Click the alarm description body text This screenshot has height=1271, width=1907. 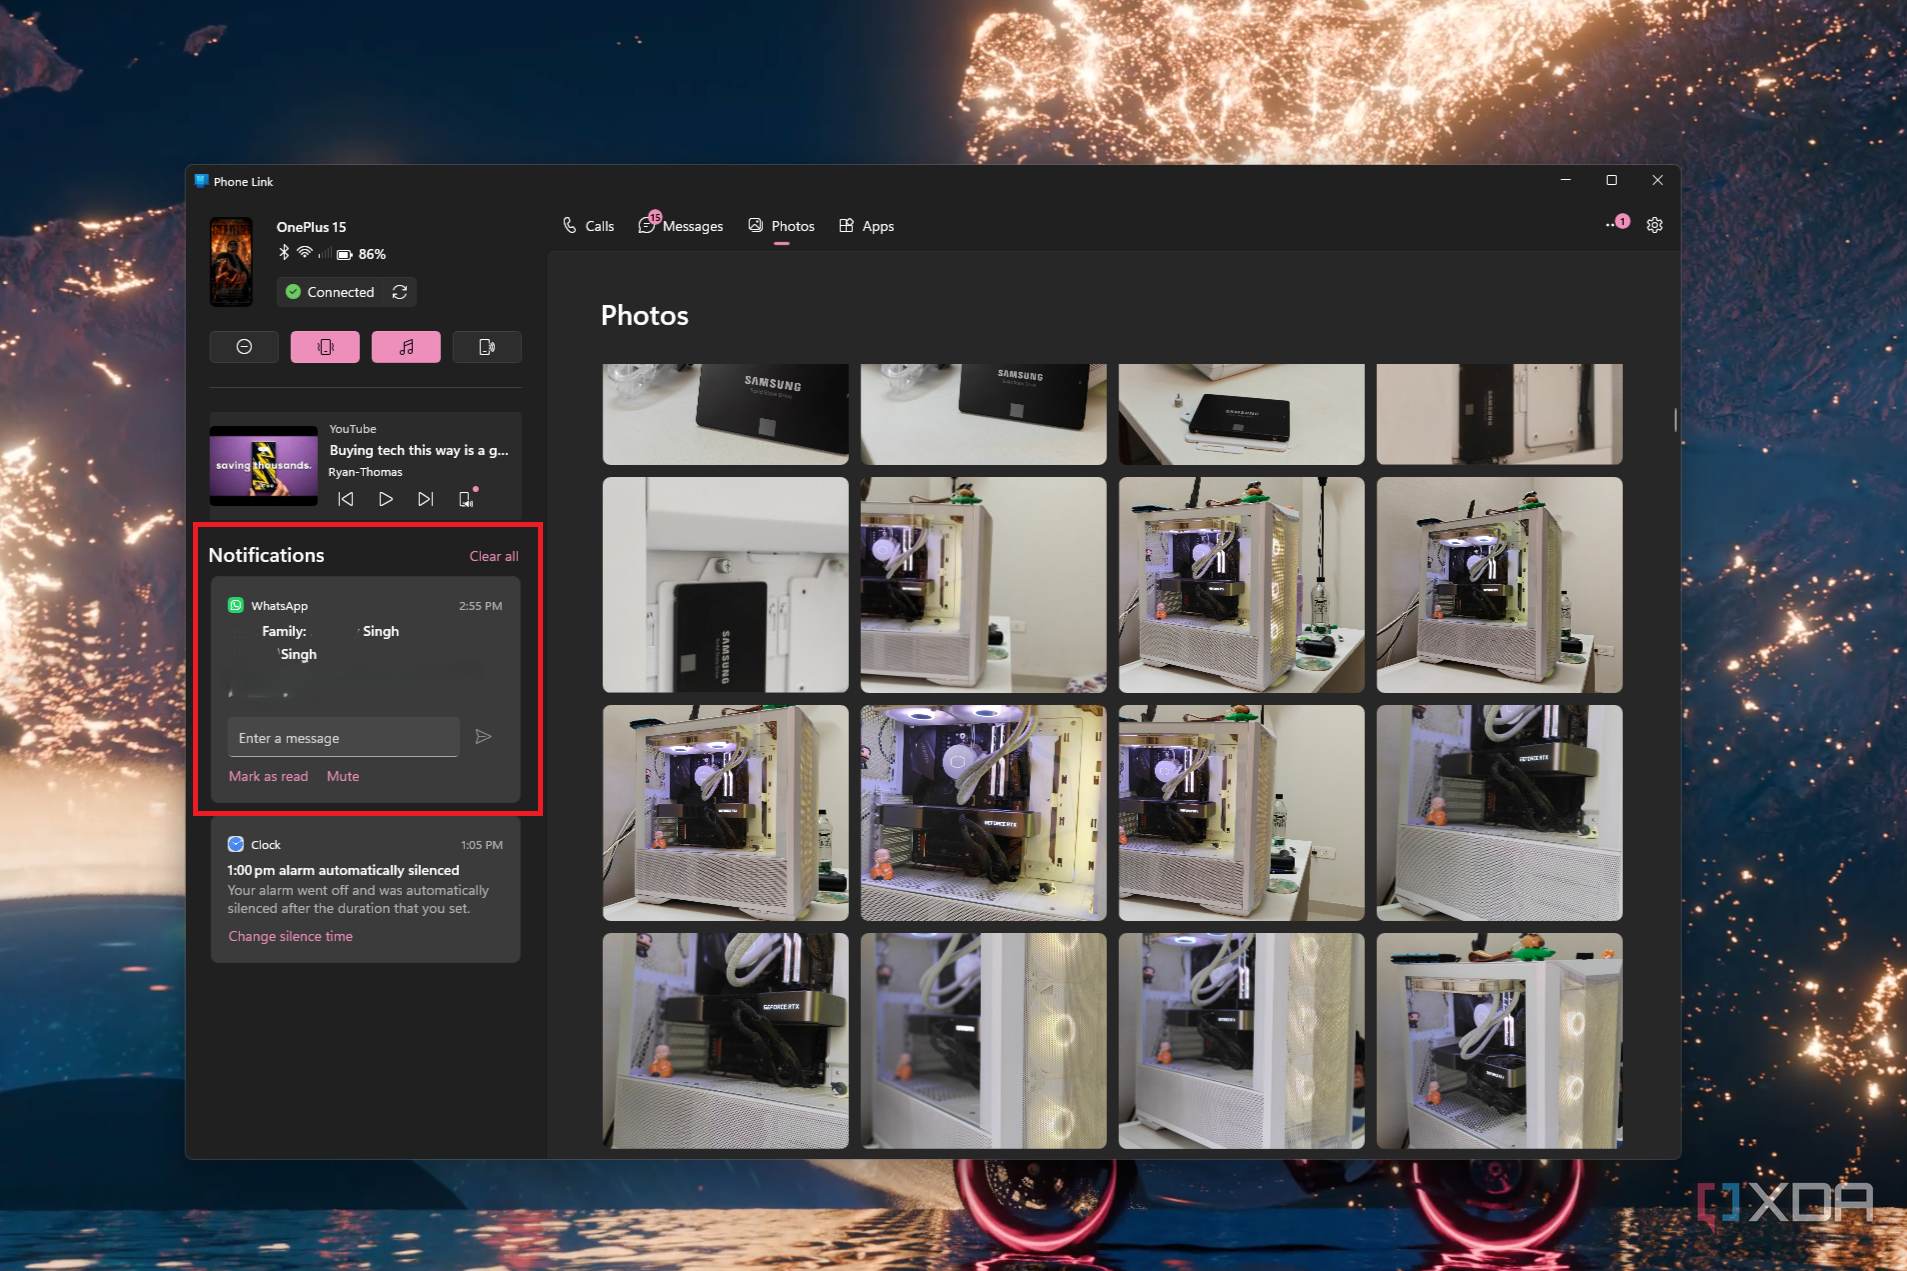pyautogui.click(x=357, y=899)
